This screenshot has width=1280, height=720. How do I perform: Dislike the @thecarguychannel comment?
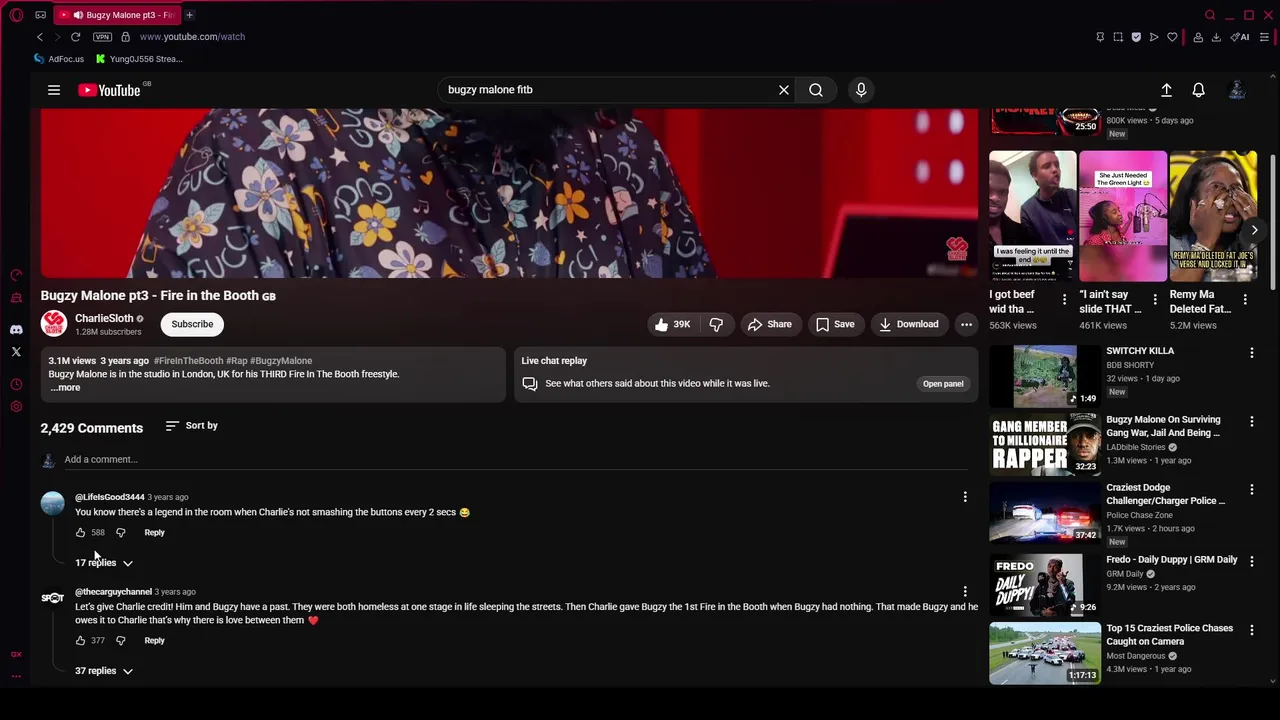pyautogui.click(x=121, y=641)
